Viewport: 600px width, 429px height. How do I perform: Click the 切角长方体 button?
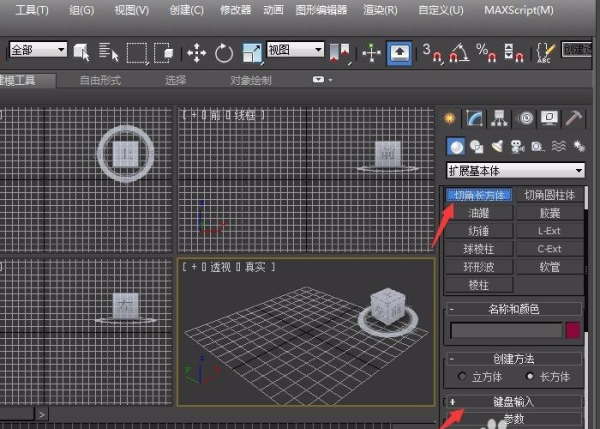(x=479, y=195)
